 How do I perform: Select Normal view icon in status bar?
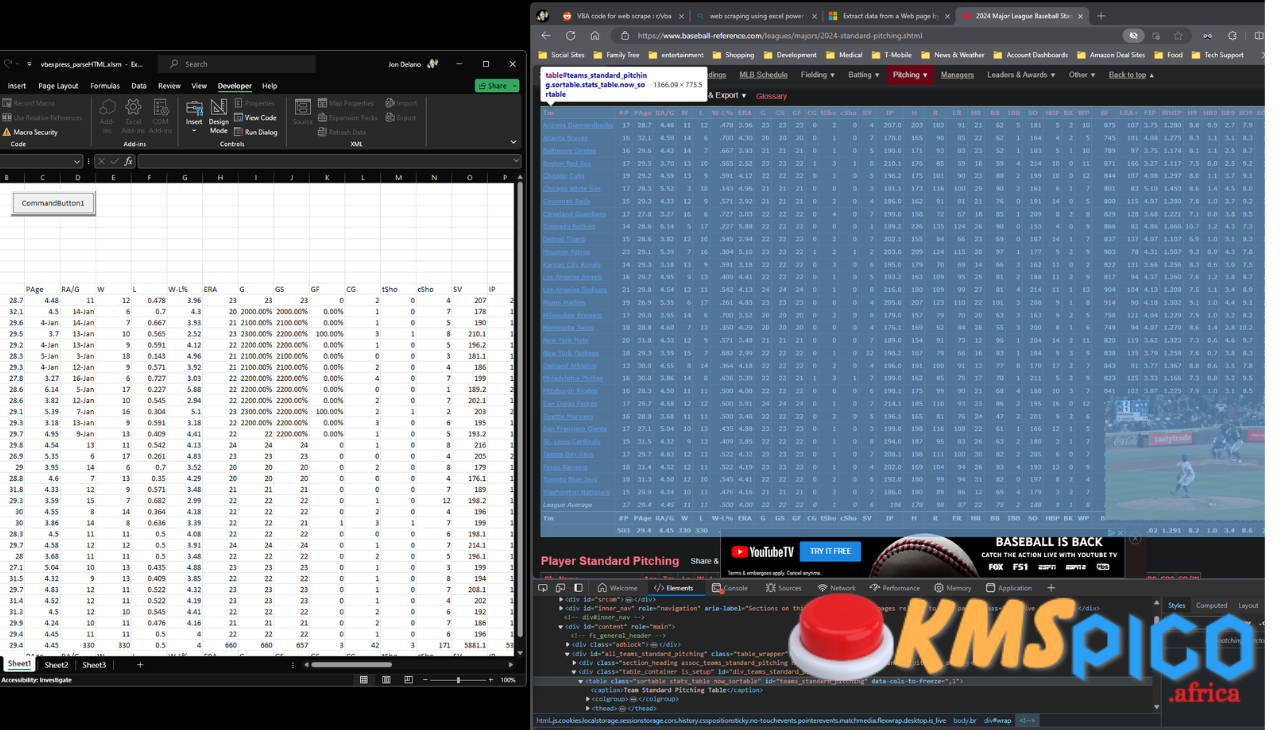click(x=364, y=680)
